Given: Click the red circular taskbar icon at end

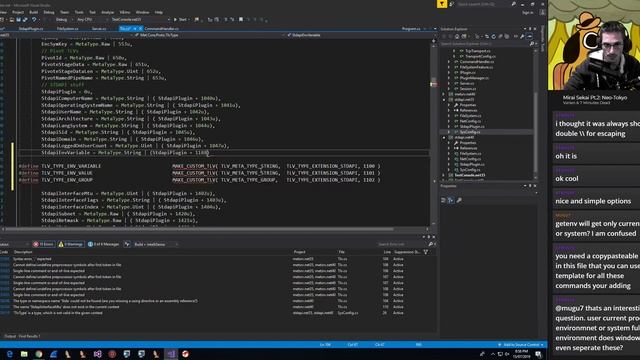Looking at the screenshot, I should 185,354.
